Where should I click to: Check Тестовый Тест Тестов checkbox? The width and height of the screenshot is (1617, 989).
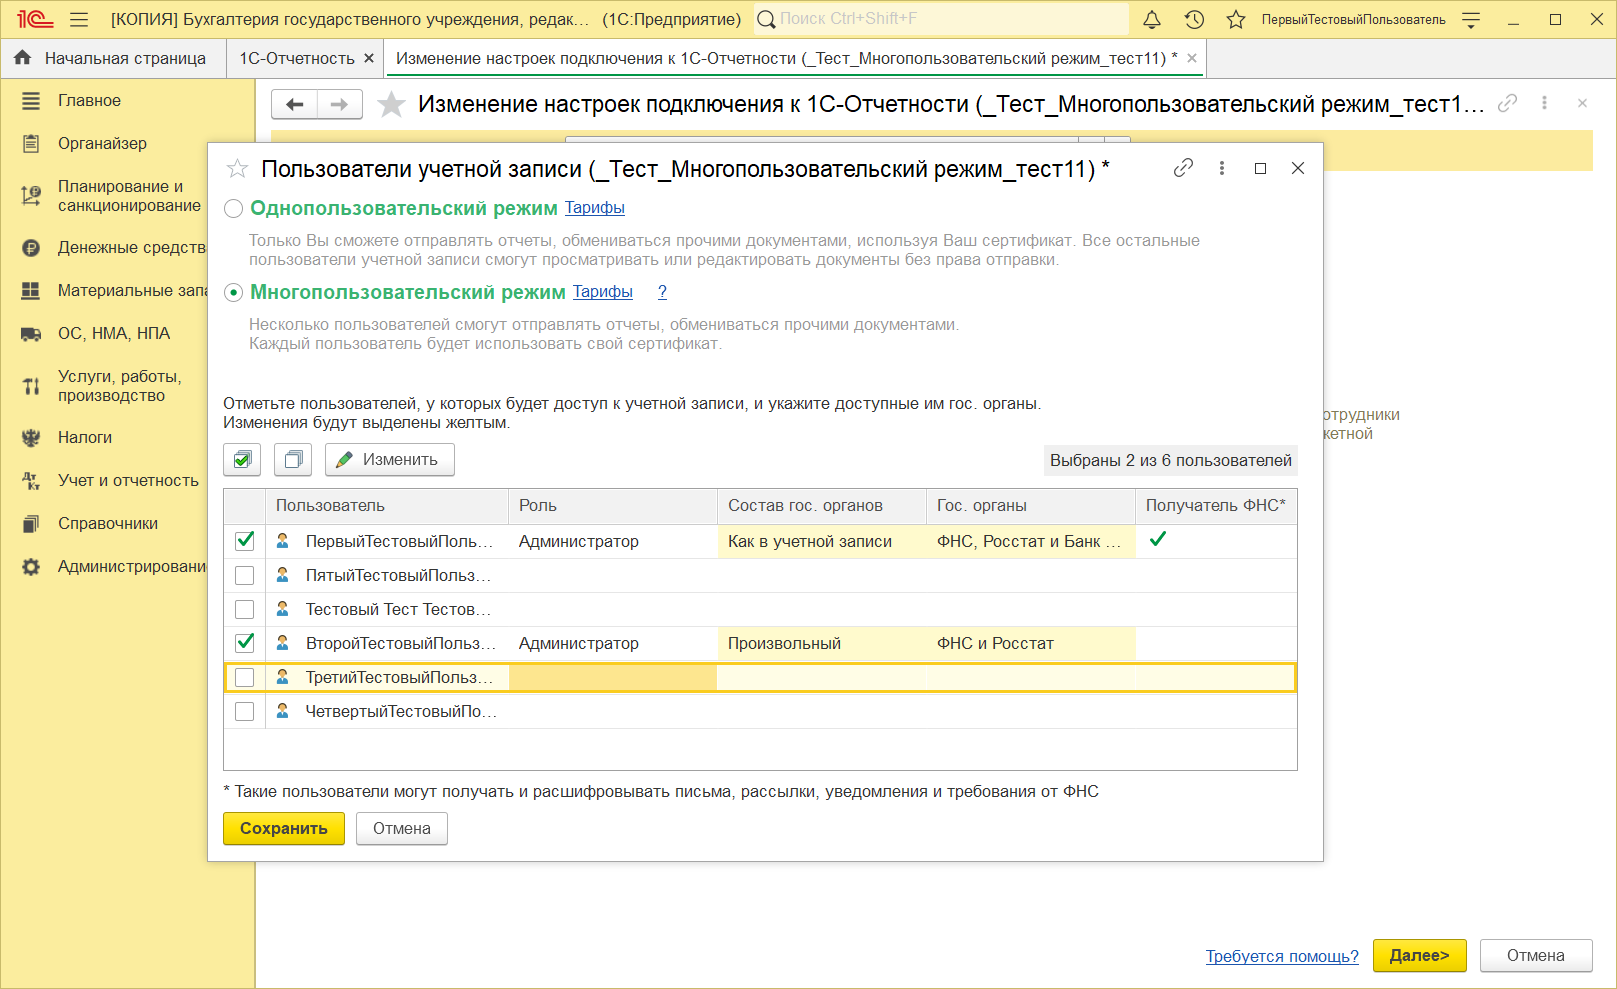[244, 610]
